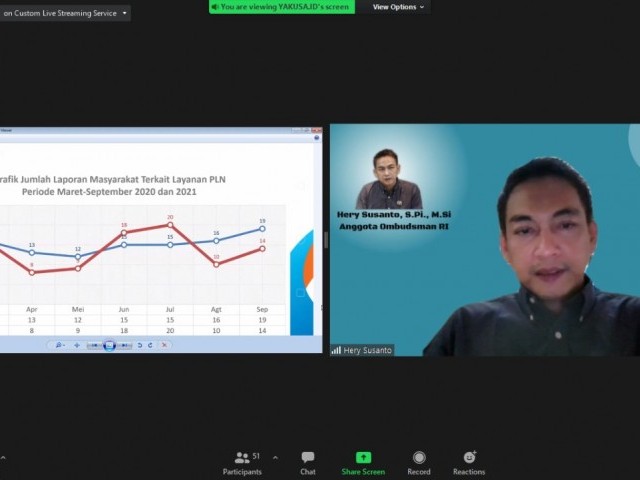Click the caret at far left of toolbar
This screenshot has height=480, width=640.
[x=3, y=458]
